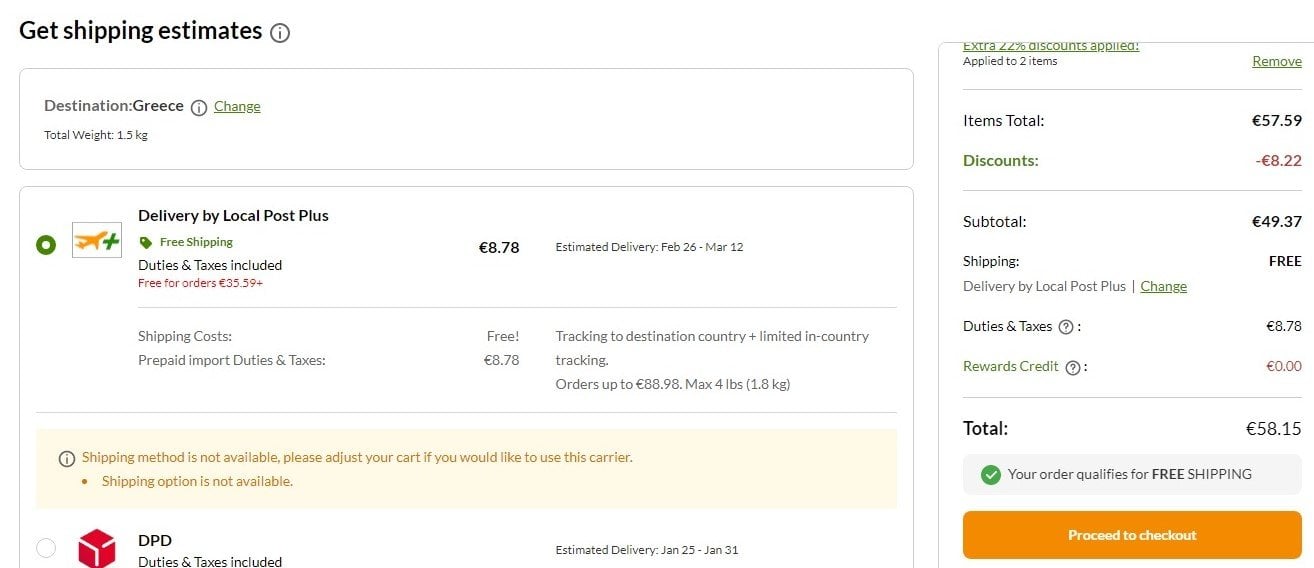Click green checkmark in free shipping banner
The width and height of the screenshot is (1314, 568).
[x=990, y=475]
